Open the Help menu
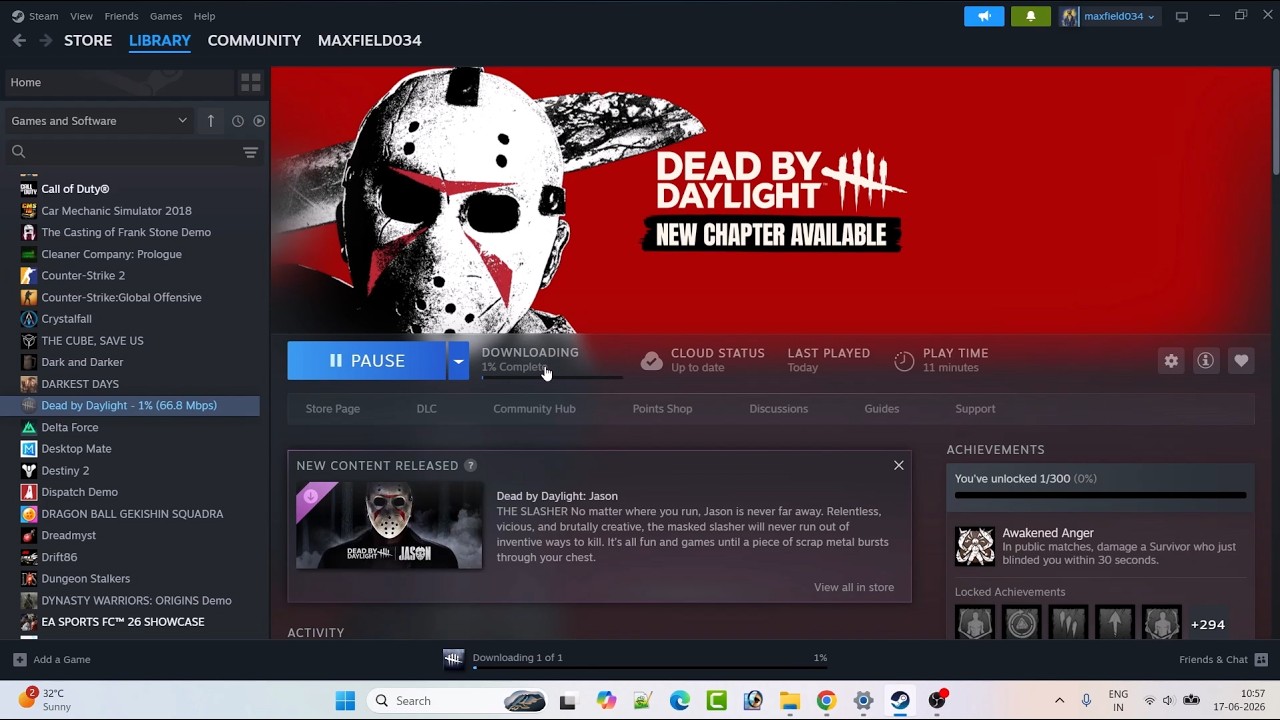1280x720 pixels. click(x=204, y=16)
